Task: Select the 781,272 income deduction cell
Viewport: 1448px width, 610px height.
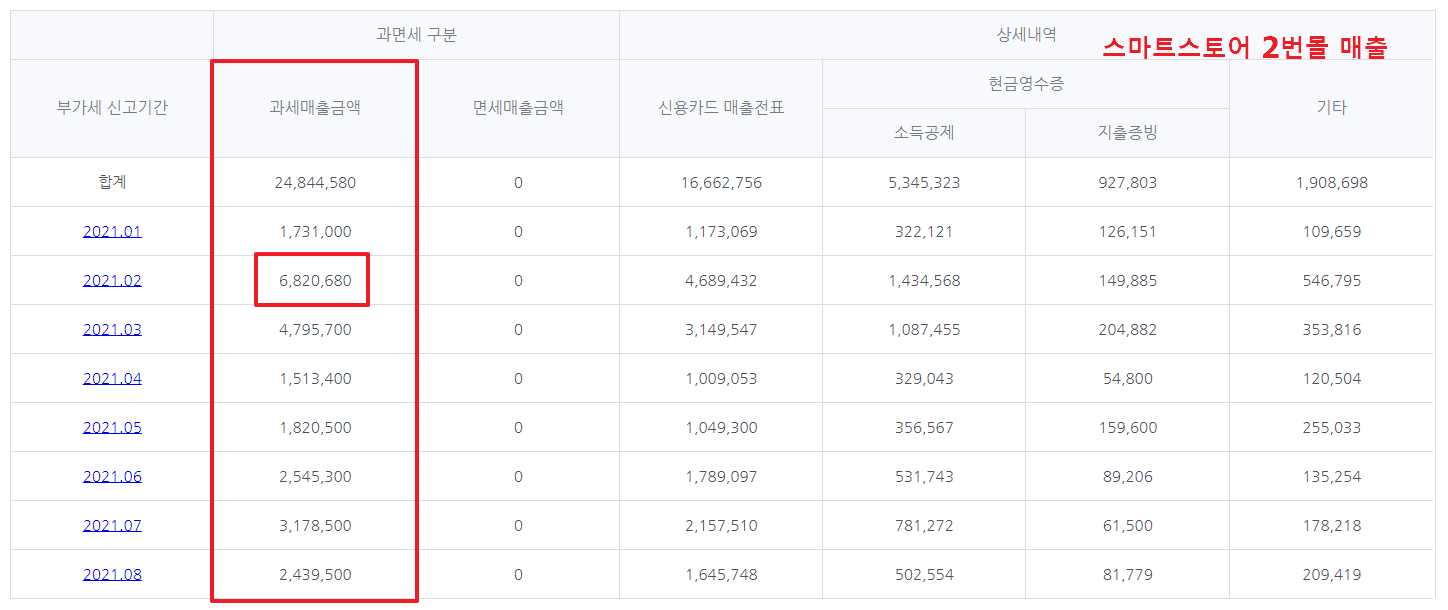Action: [x=924, y=526]
